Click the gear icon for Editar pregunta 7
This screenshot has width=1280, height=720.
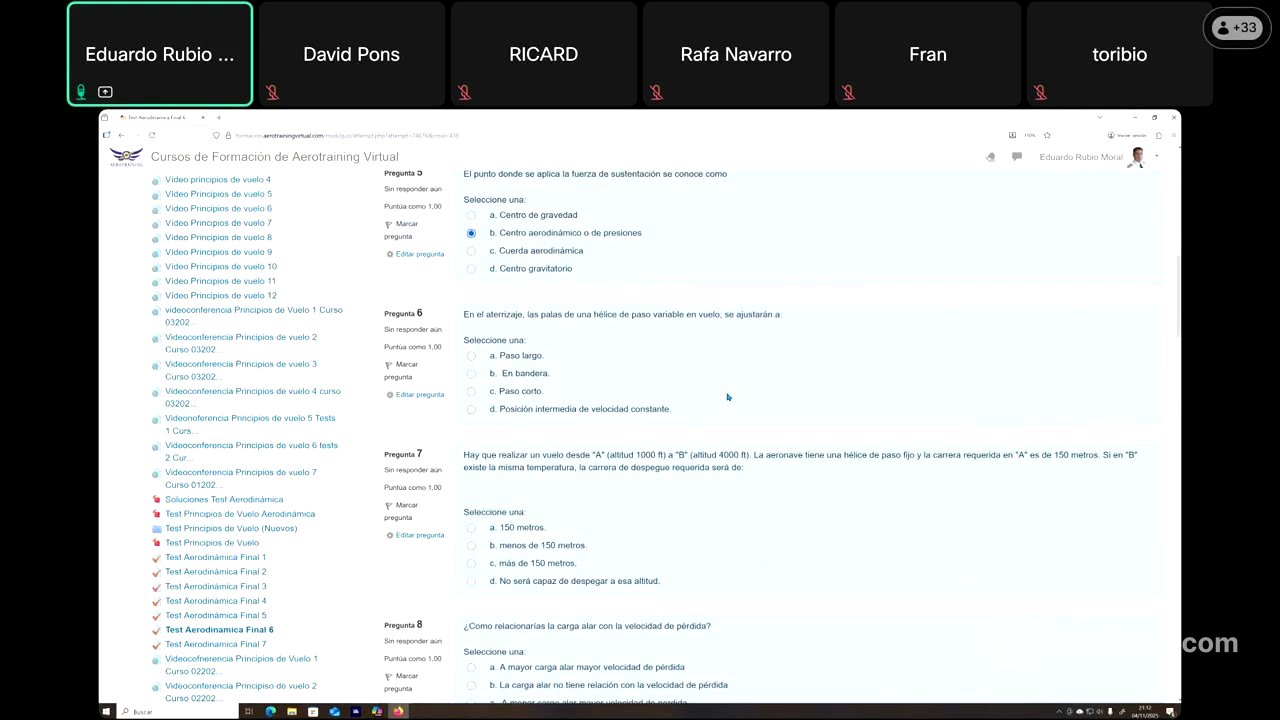390,536
